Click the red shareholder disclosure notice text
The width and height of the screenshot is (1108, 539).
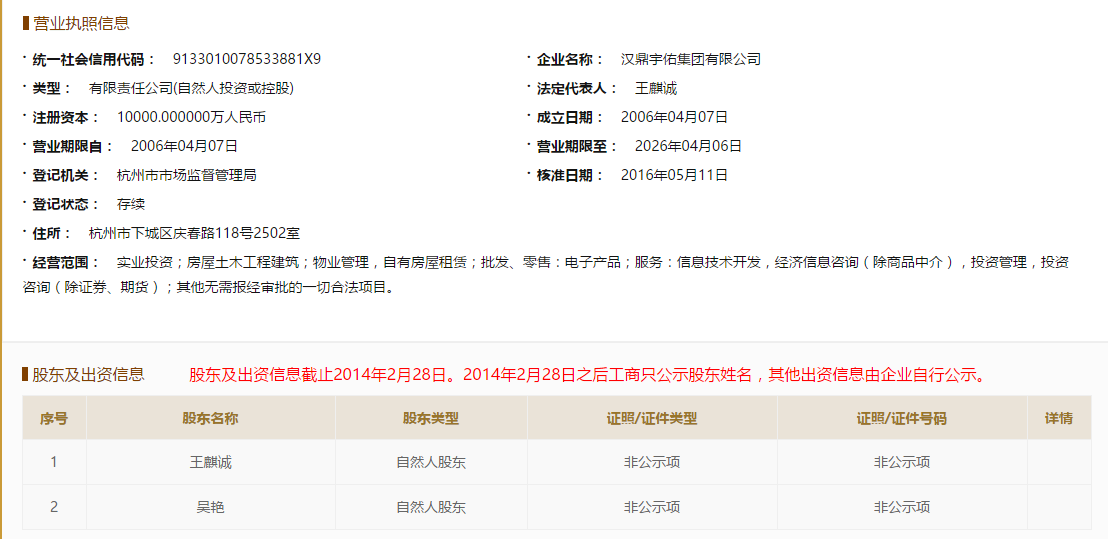point(588,374)
